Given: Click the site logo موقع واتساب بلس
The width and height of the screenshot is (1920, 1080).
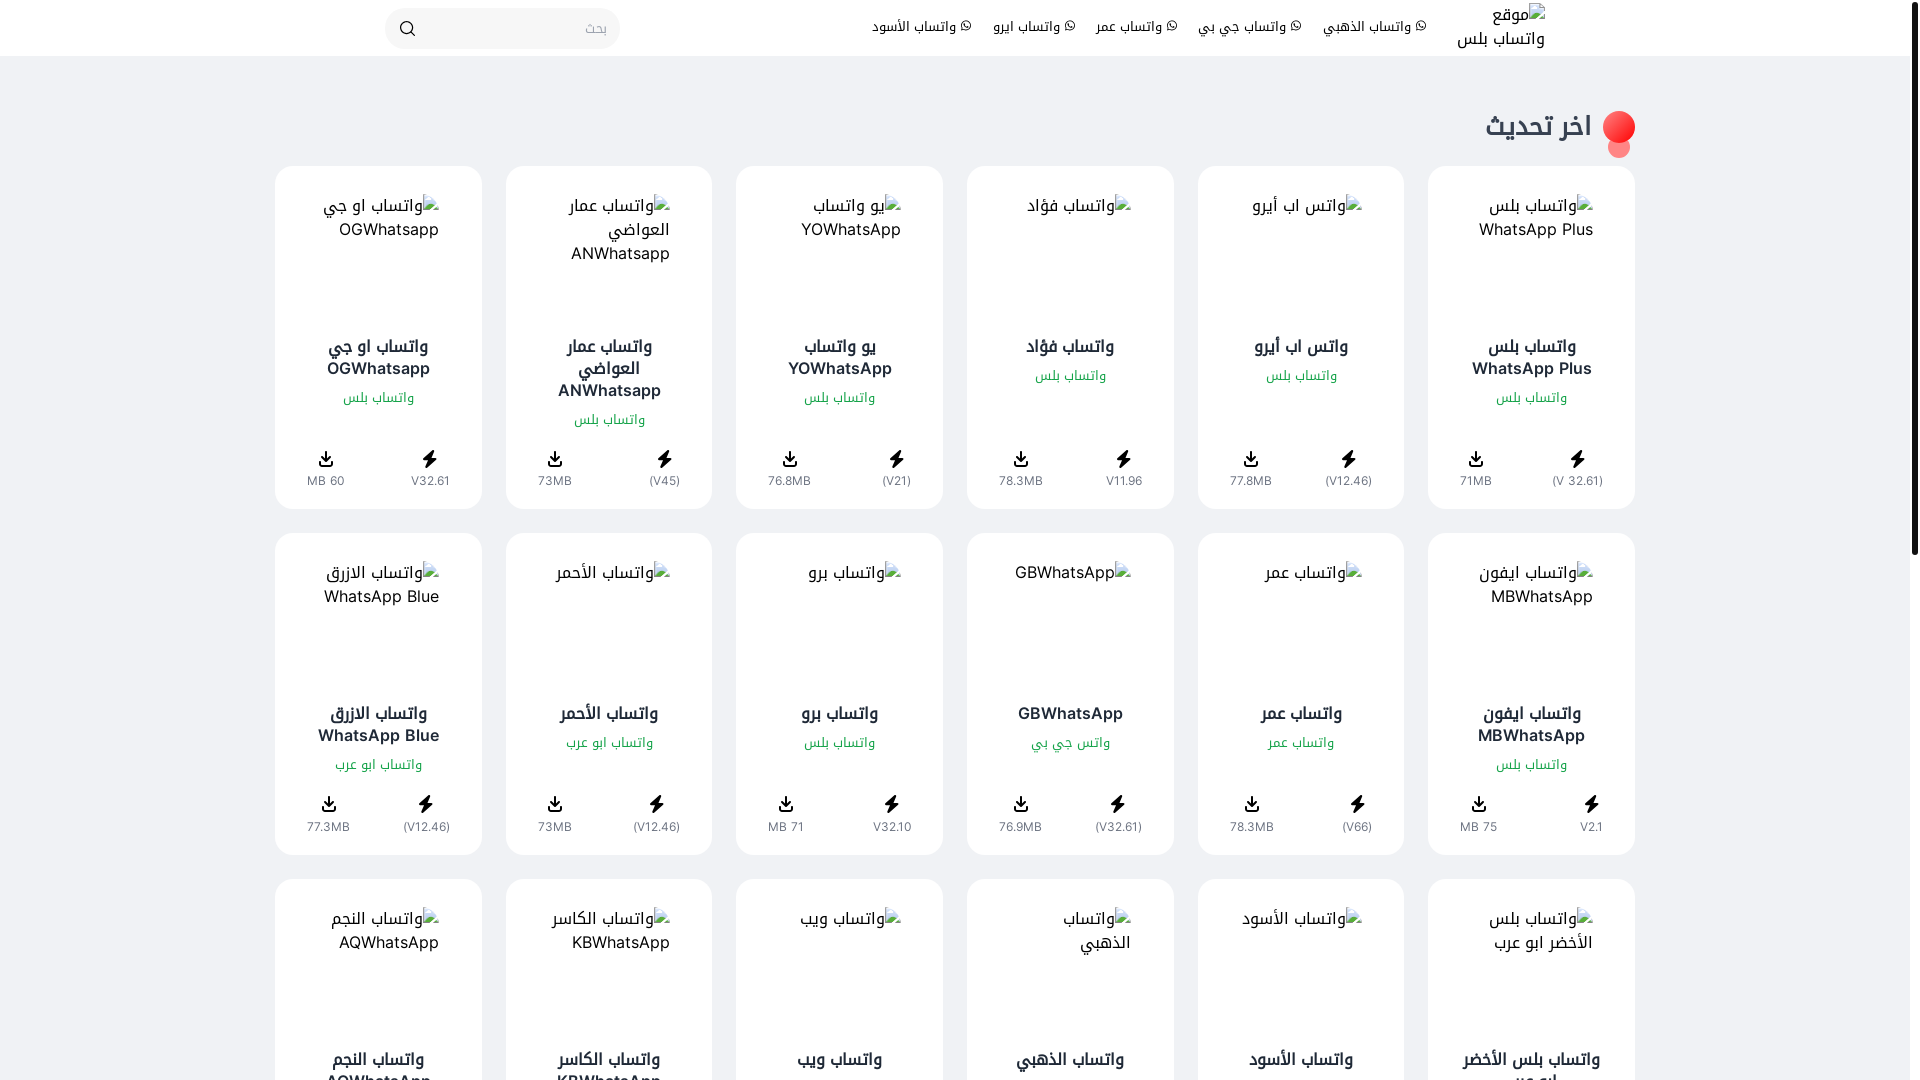Looking at the screenshot, I should 1500,27.
